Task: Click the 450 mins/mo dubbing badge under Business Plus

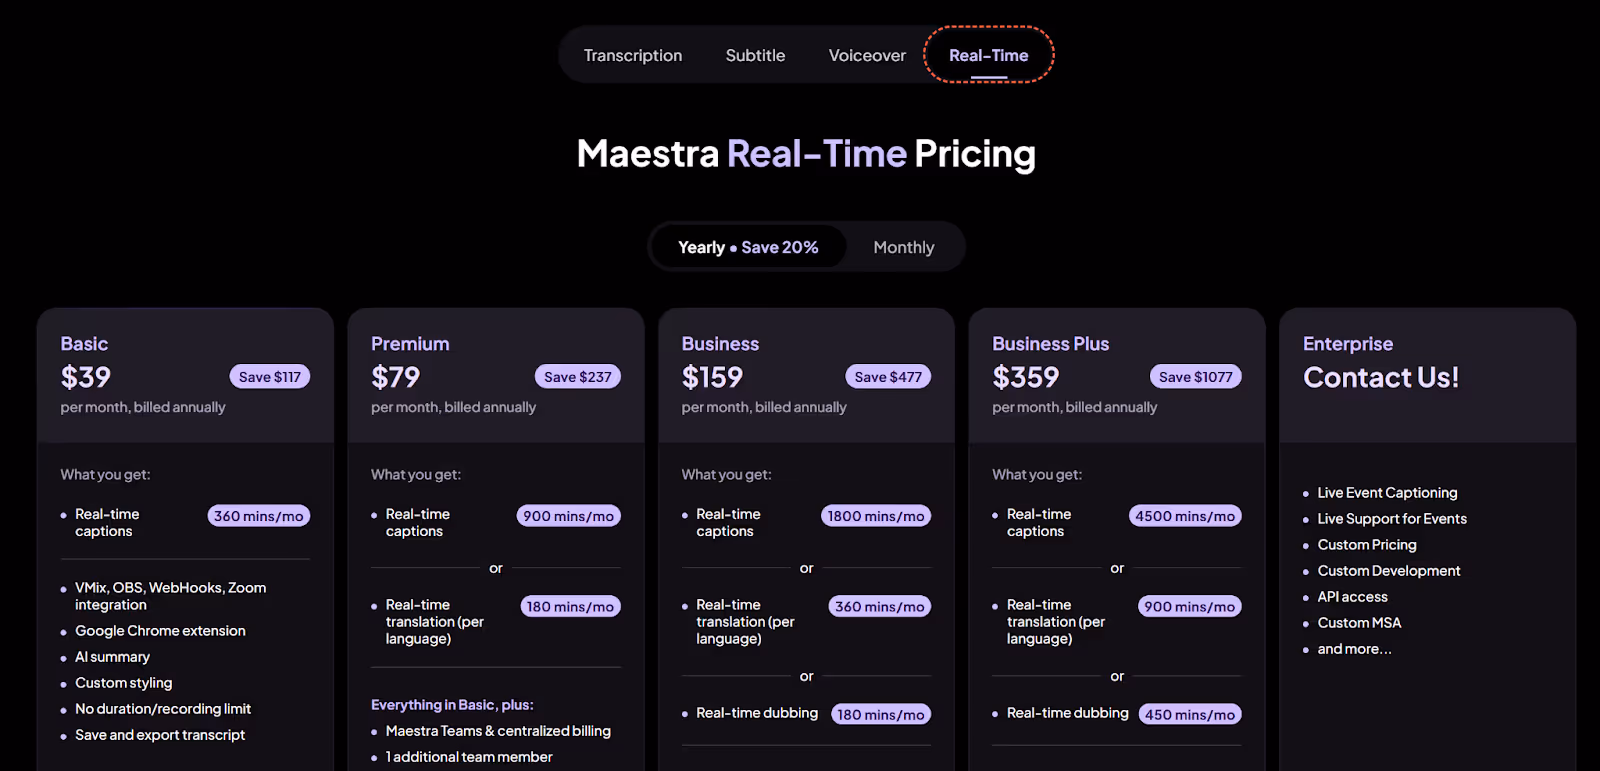Action: (x=1190, y=713)
